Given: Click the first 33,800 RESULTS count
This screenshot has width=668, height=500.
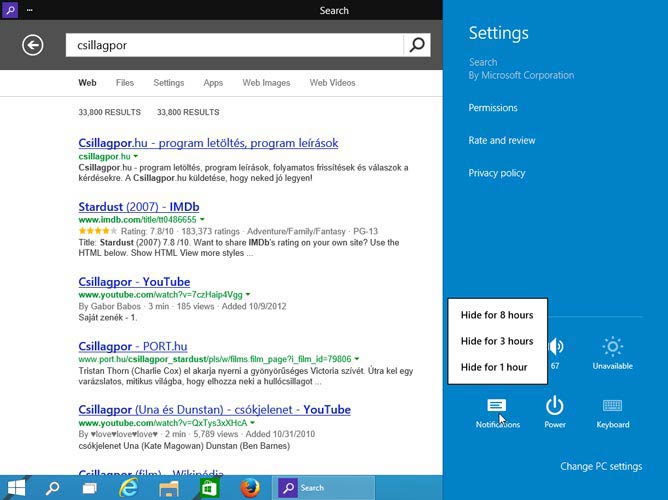Looking at the screenshot, I should [109, 112].
